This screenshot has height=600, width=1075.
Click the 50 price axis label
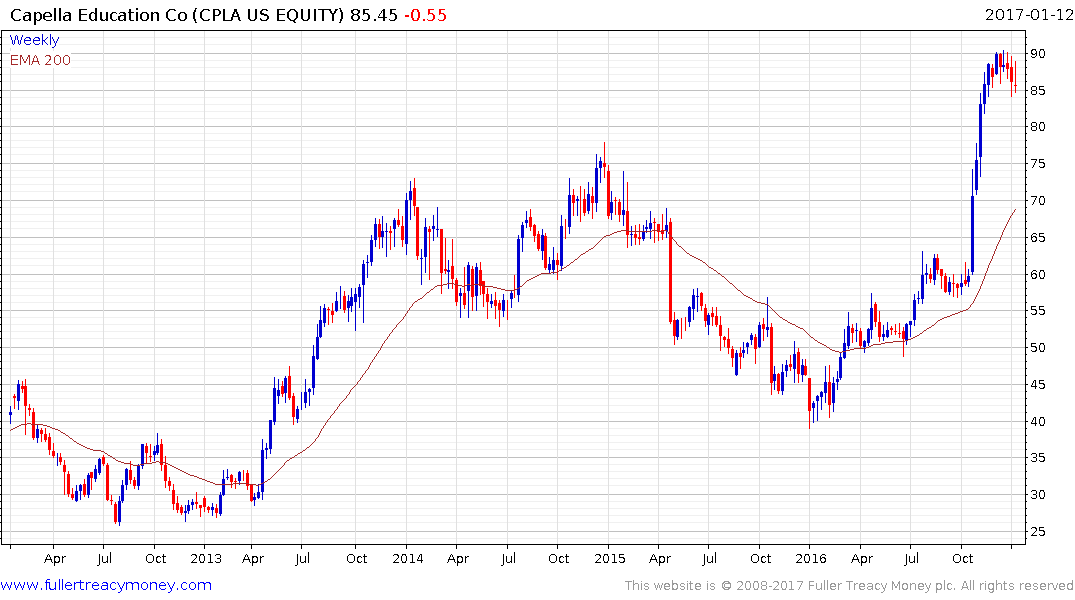coord(1037,348)
